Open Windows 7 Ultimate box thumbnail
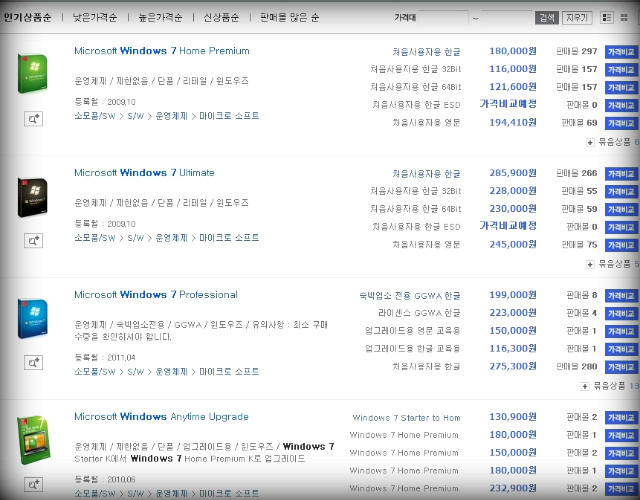Screen dimensions: 640x500 point(33,197)
